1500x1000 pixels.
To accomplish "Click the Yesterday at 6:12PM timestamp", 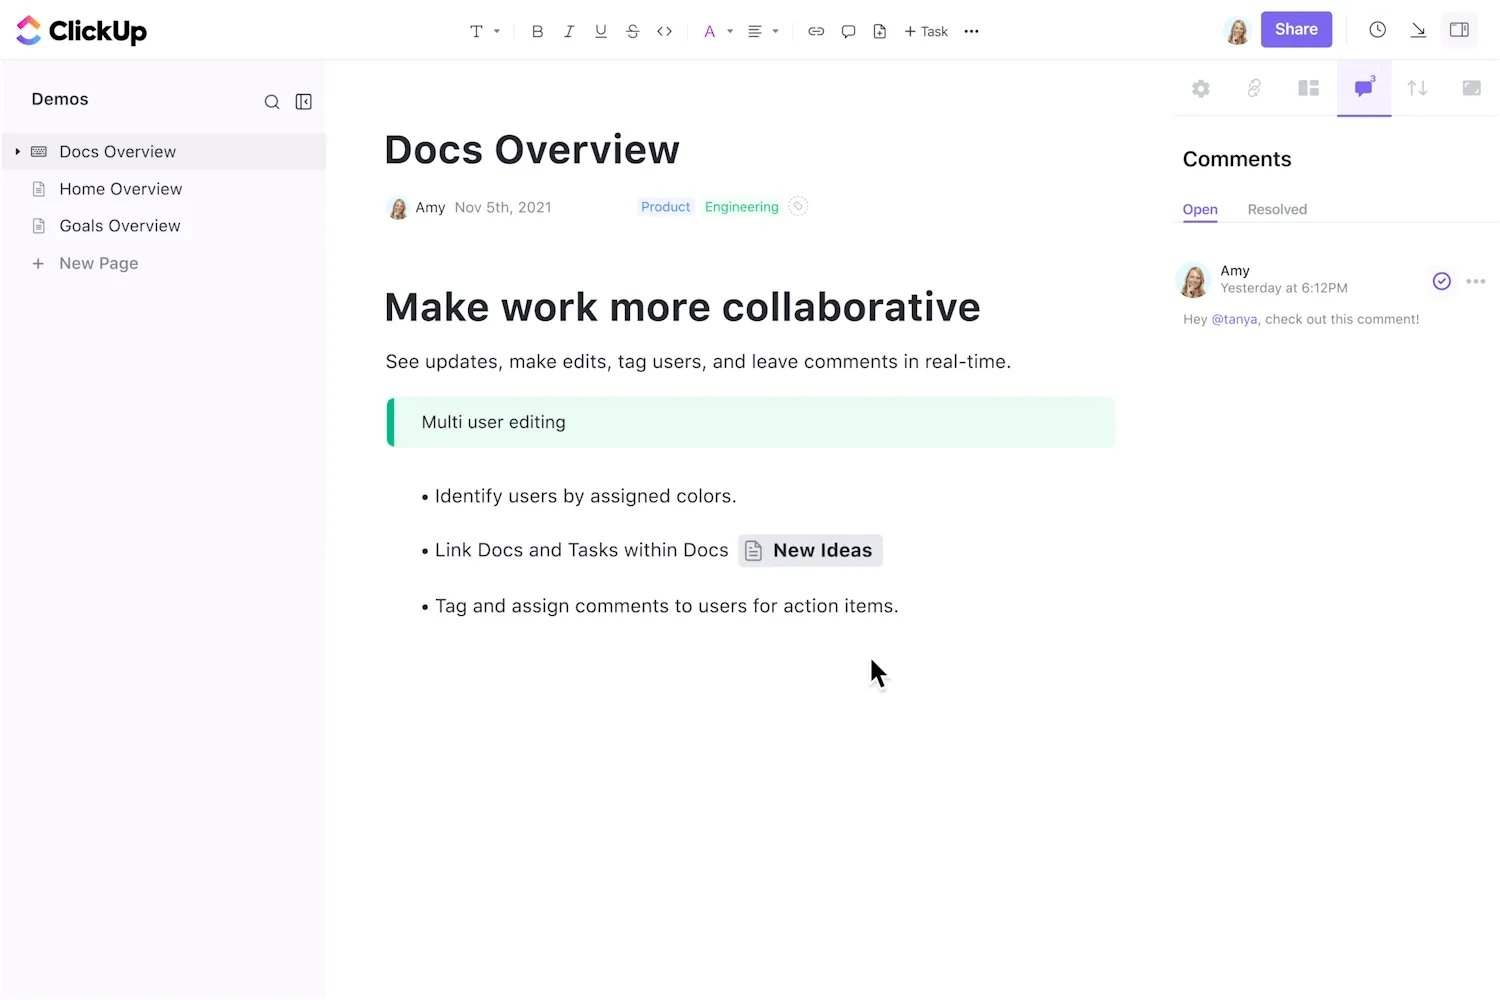I will point(1284,288).
